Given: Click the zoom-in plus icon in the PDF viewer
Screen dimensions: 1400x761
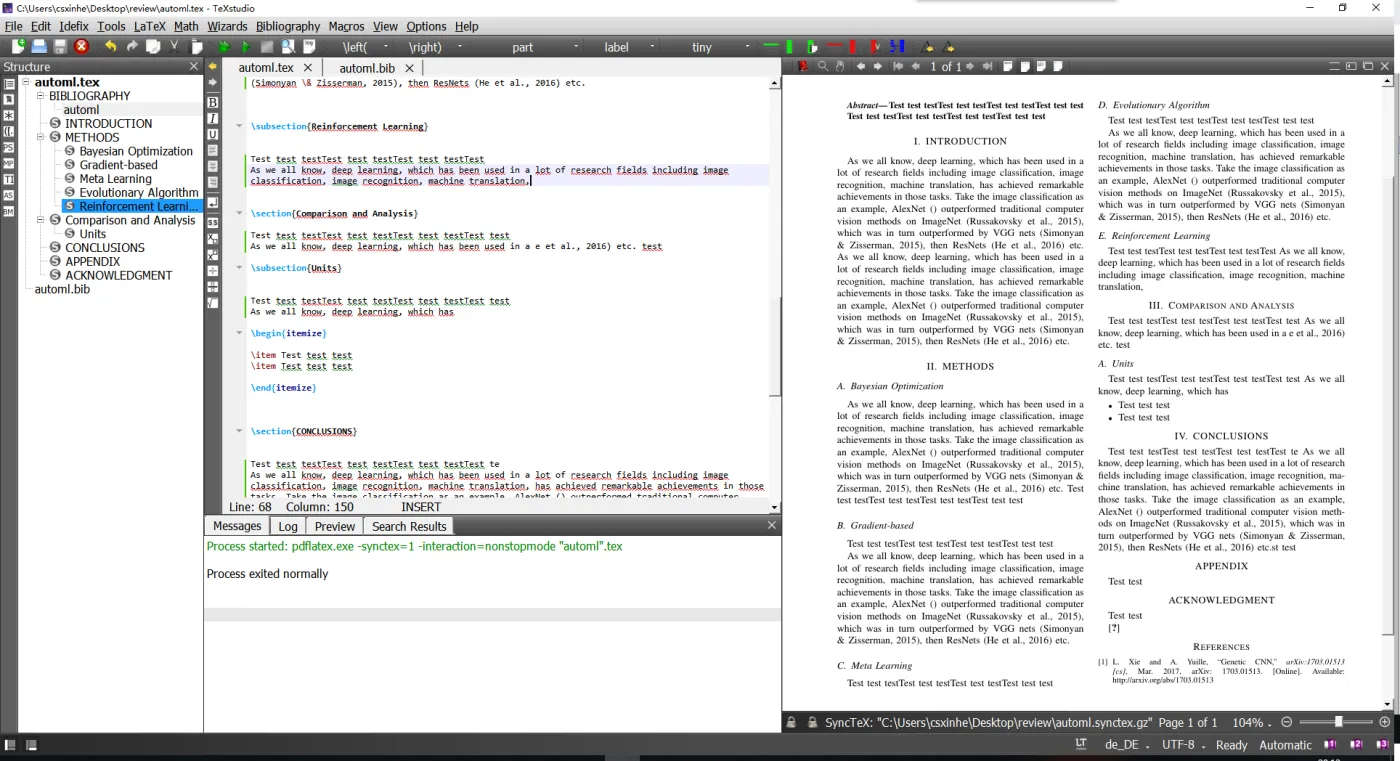Looking at the screenshot, I should pos(1384,722).
